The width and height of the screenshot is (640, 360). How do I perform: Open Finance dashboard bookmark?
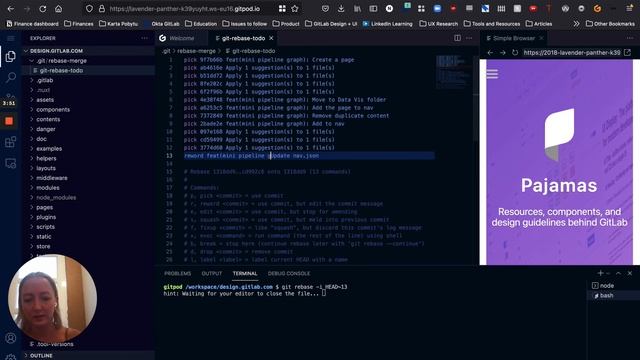click(x=32, y=24)
